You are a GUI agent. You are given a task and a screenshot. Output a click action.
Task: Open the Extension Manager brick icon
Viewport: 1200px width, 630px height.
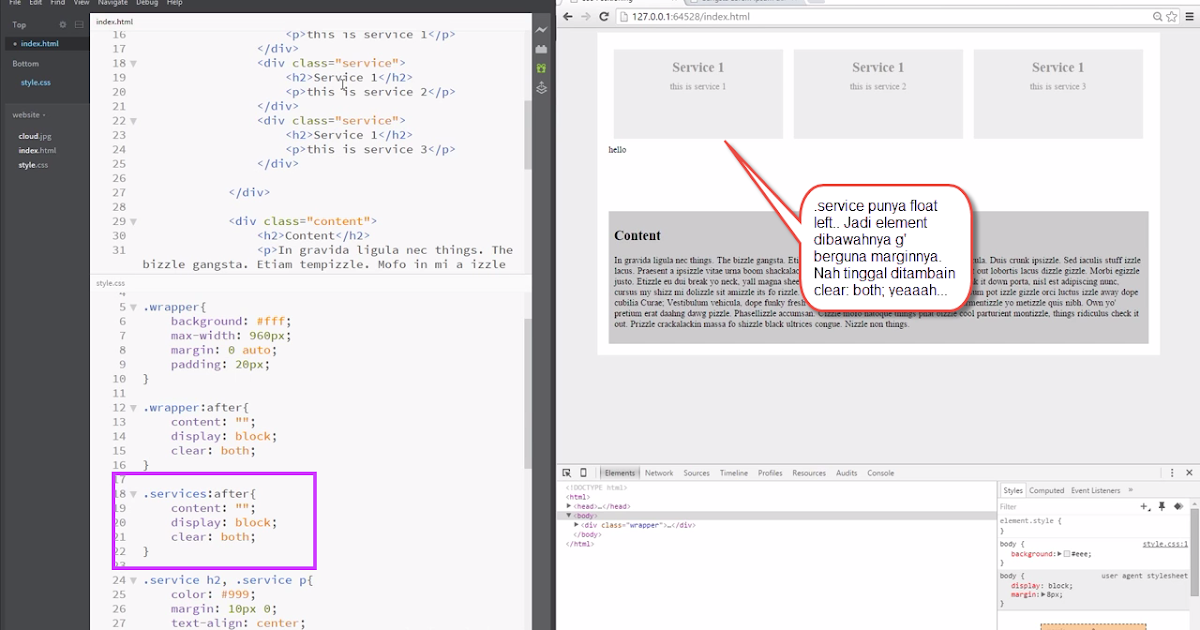tap(541, 47)
